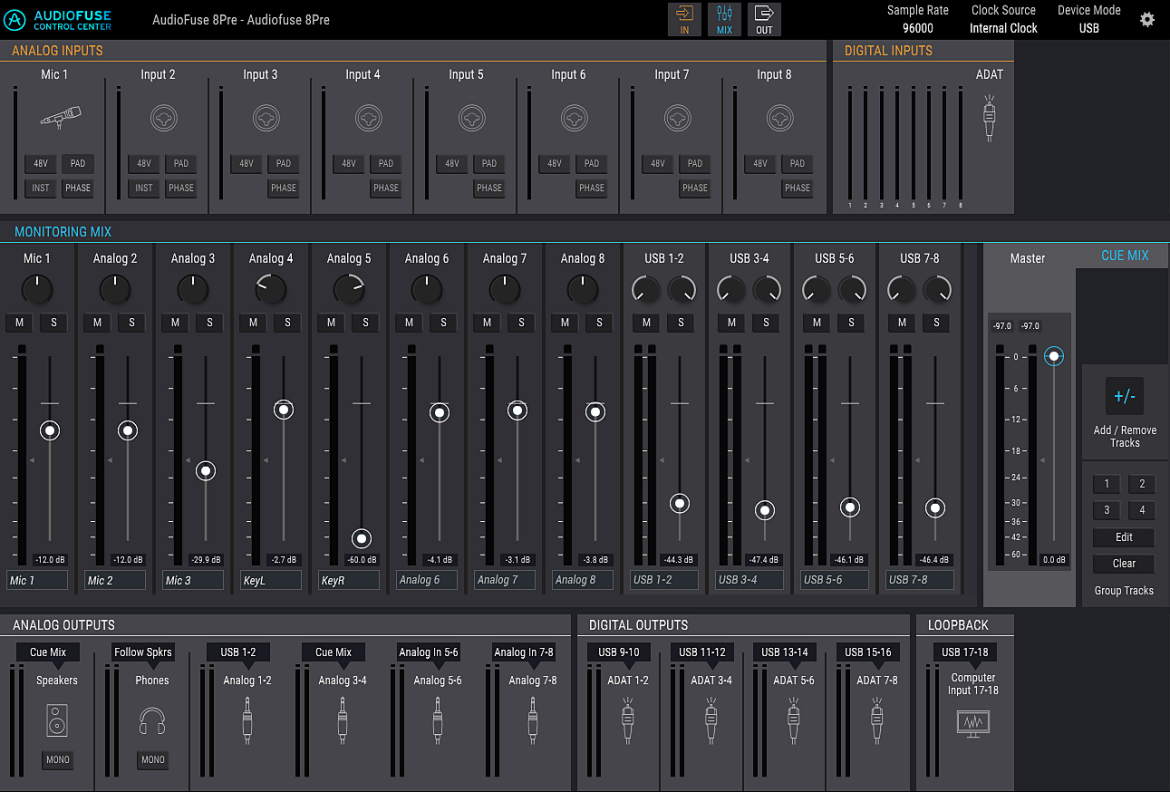Click the Input 6 combo jack icon
This screenshot has height=792, width=1170.
click(x=574, y=118)
